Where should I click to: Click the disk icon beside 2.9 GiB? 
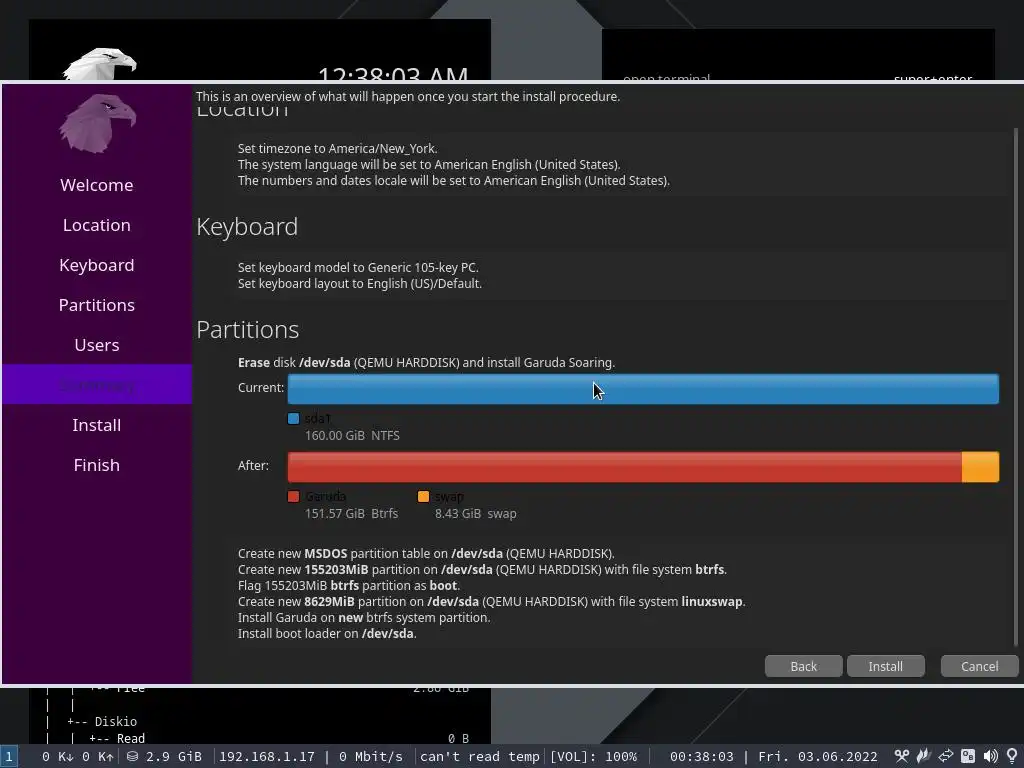[133, 756]
